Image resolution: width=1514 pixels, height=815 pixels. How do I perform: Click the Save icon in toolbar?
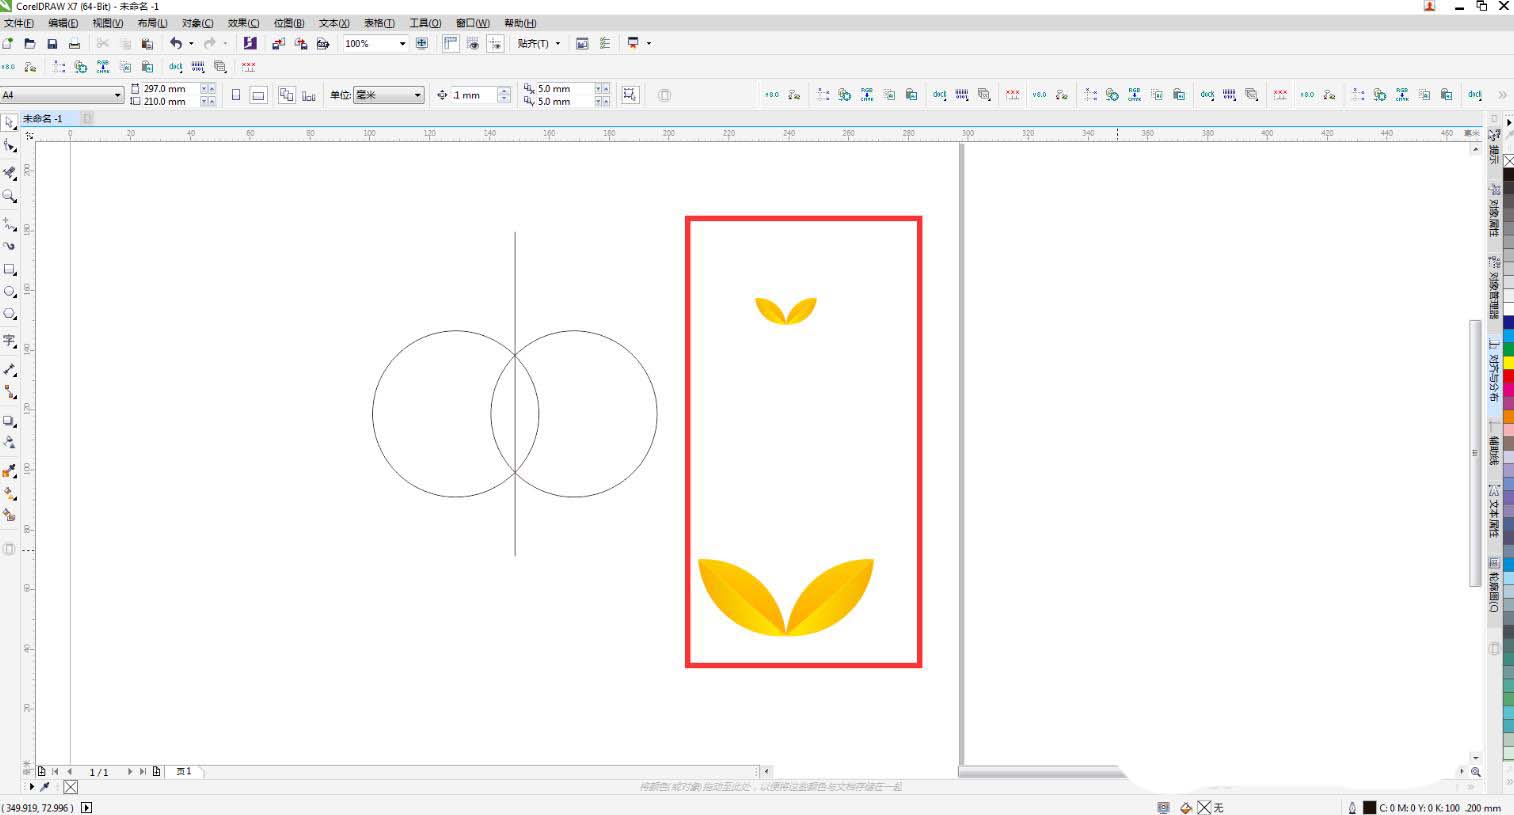click(52, 44)
